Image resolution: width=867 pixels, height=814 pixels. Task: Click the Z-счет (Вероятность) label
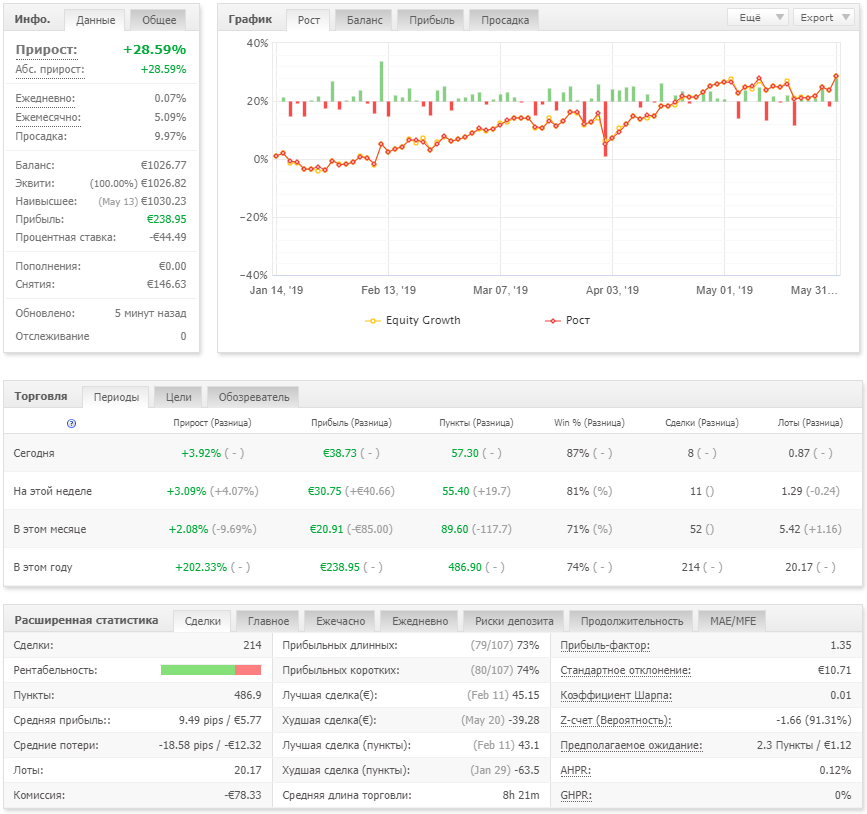(x=616, y=721)
